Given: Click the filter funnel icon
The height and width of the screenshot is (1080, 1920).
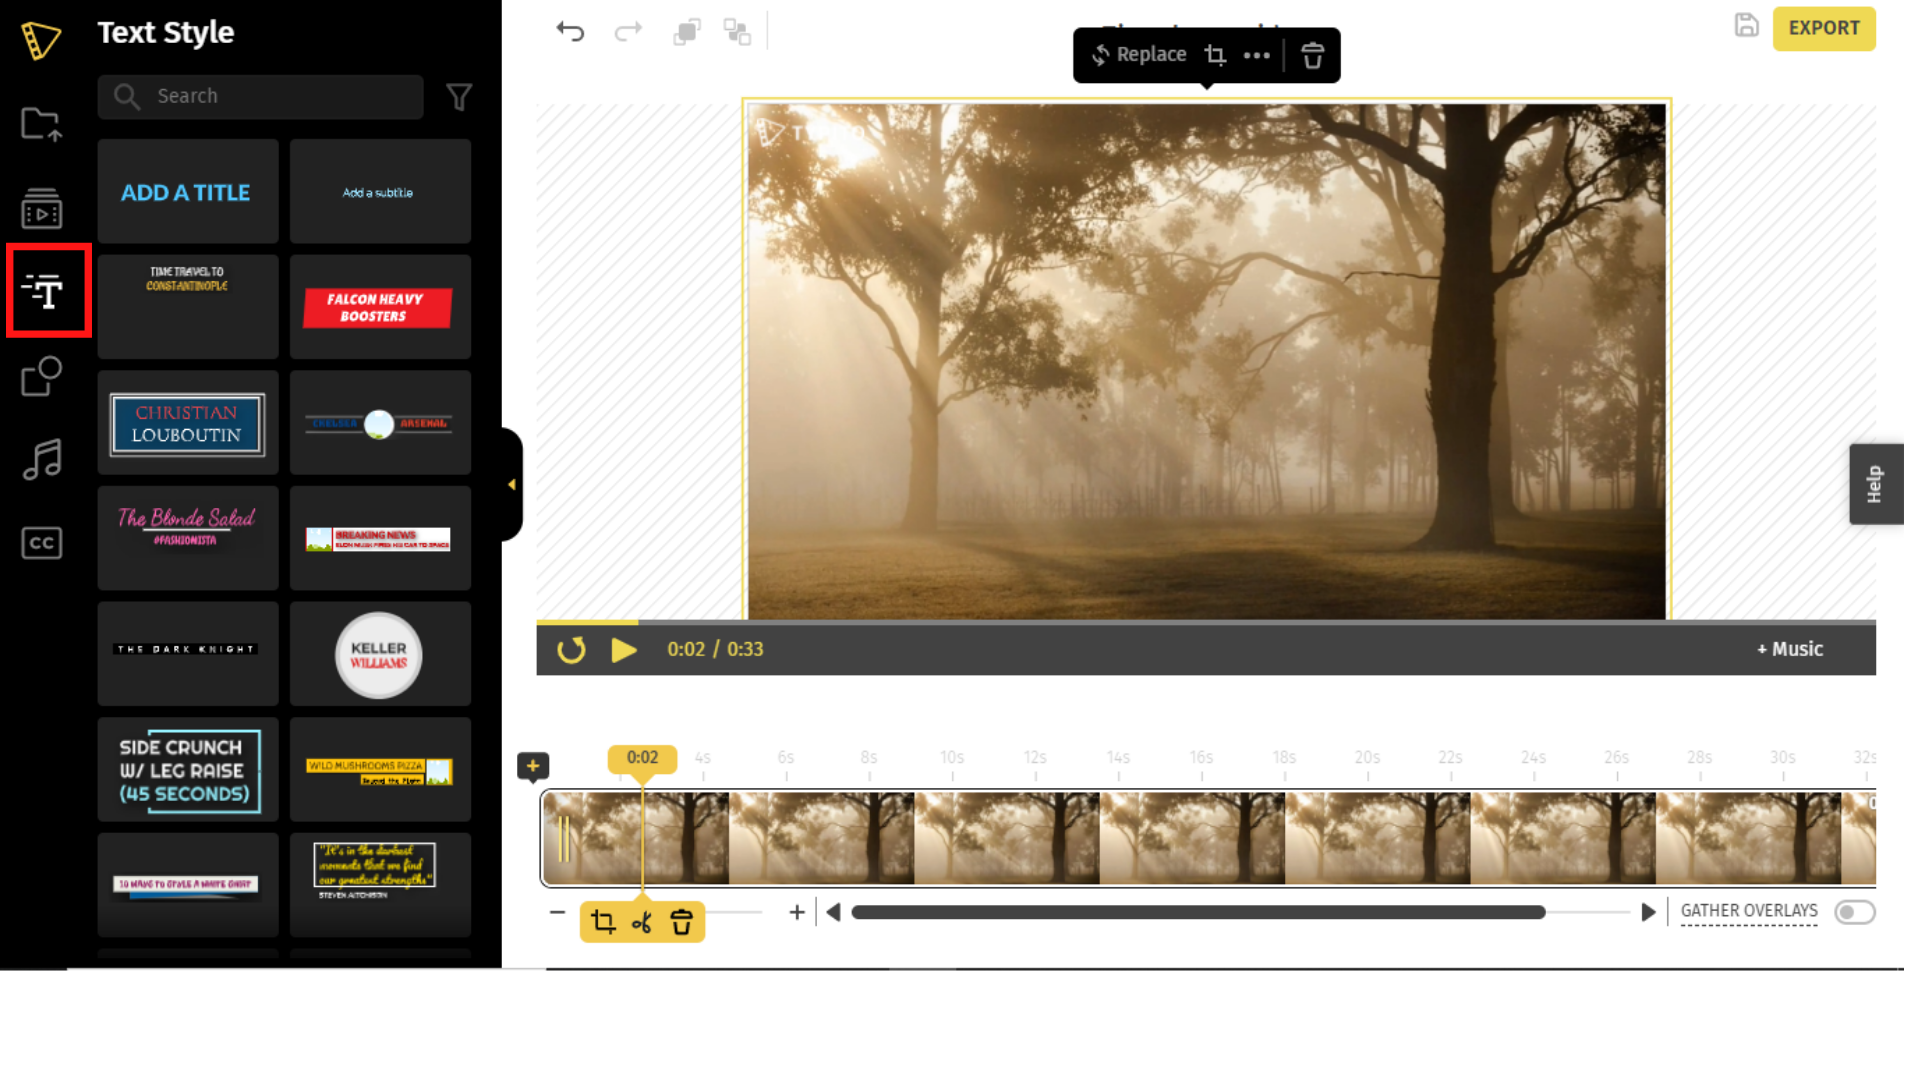Looking at the screenshot, I should 459,97.
